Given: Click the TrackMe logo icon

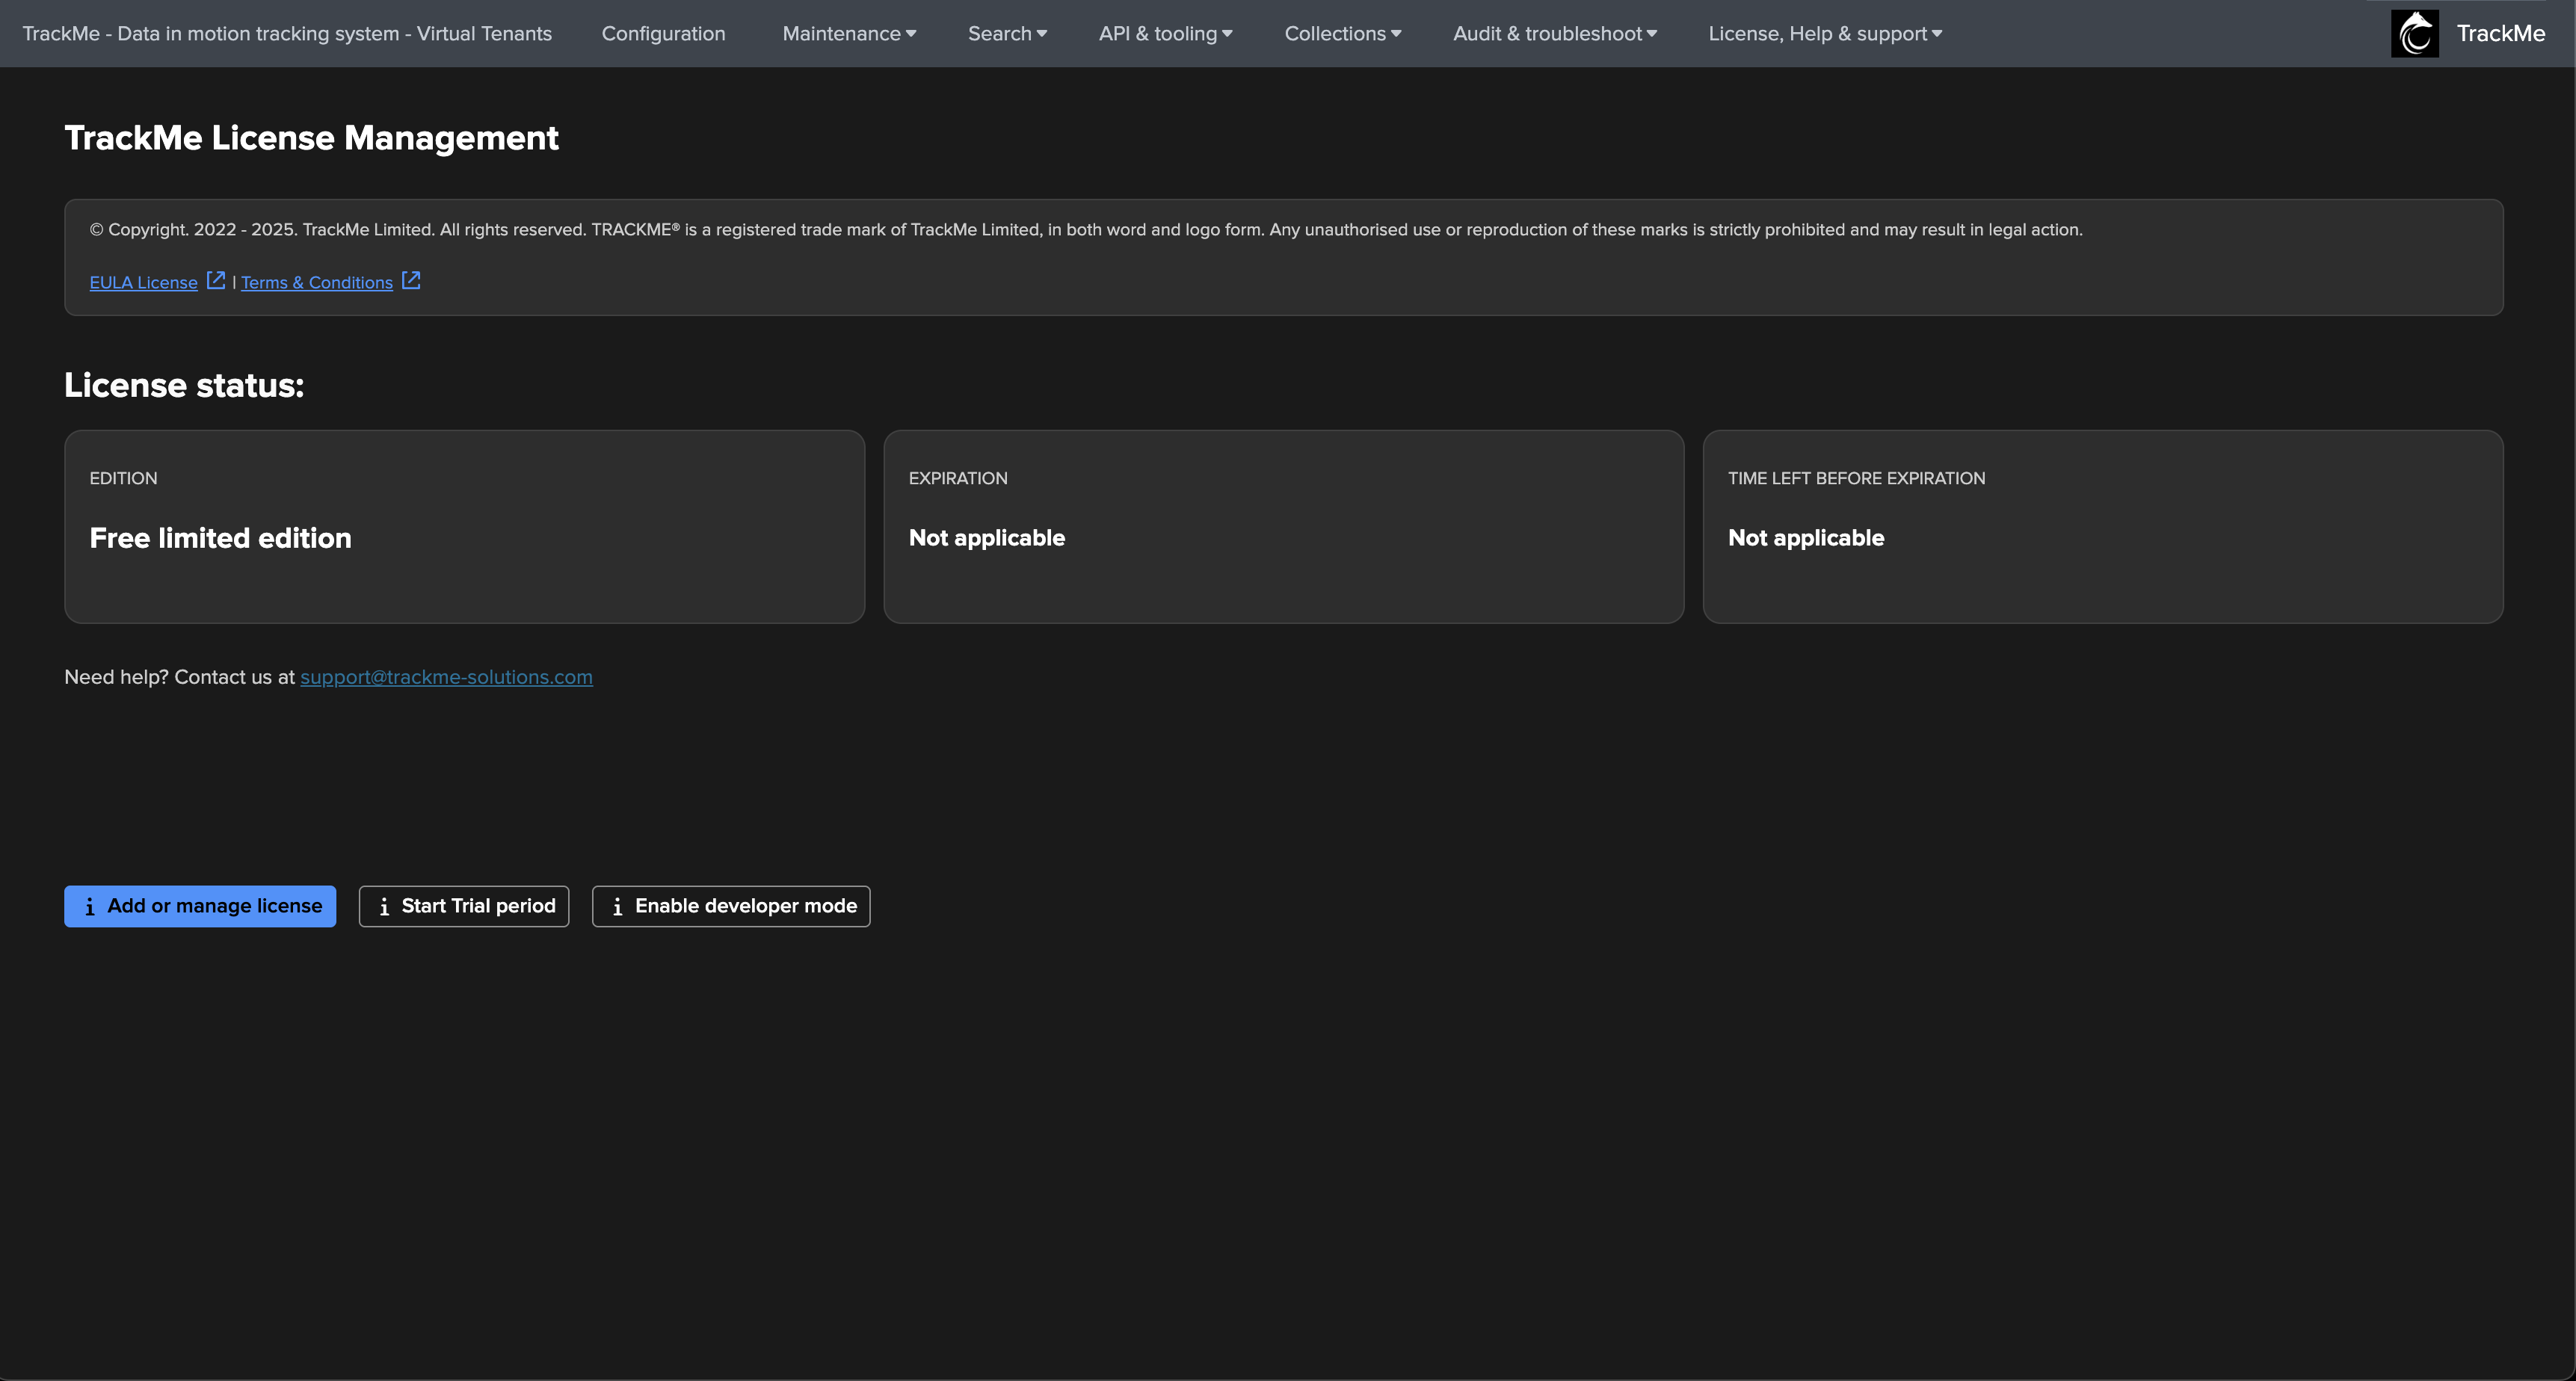Looking at the screenshot, I should (x=2414, y=33).
